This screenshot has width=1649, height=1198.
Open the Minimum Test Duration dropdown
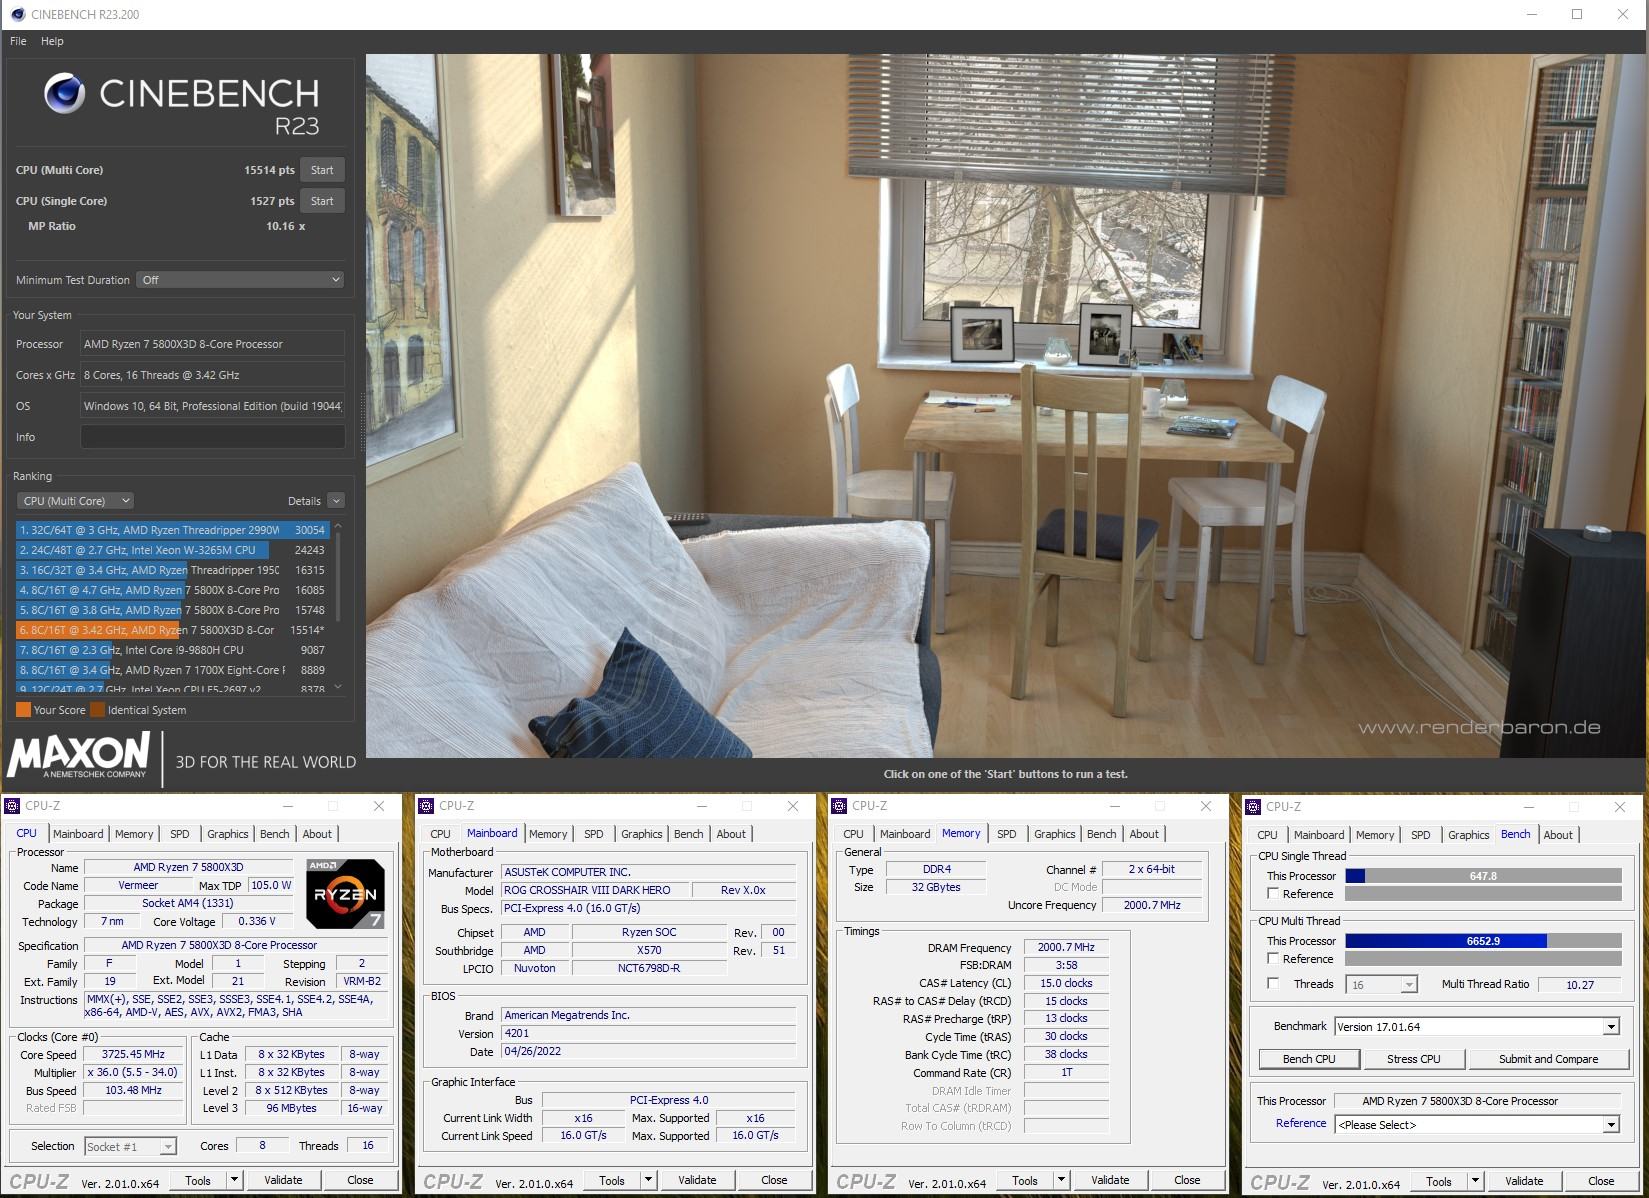[x=241, y=280]
